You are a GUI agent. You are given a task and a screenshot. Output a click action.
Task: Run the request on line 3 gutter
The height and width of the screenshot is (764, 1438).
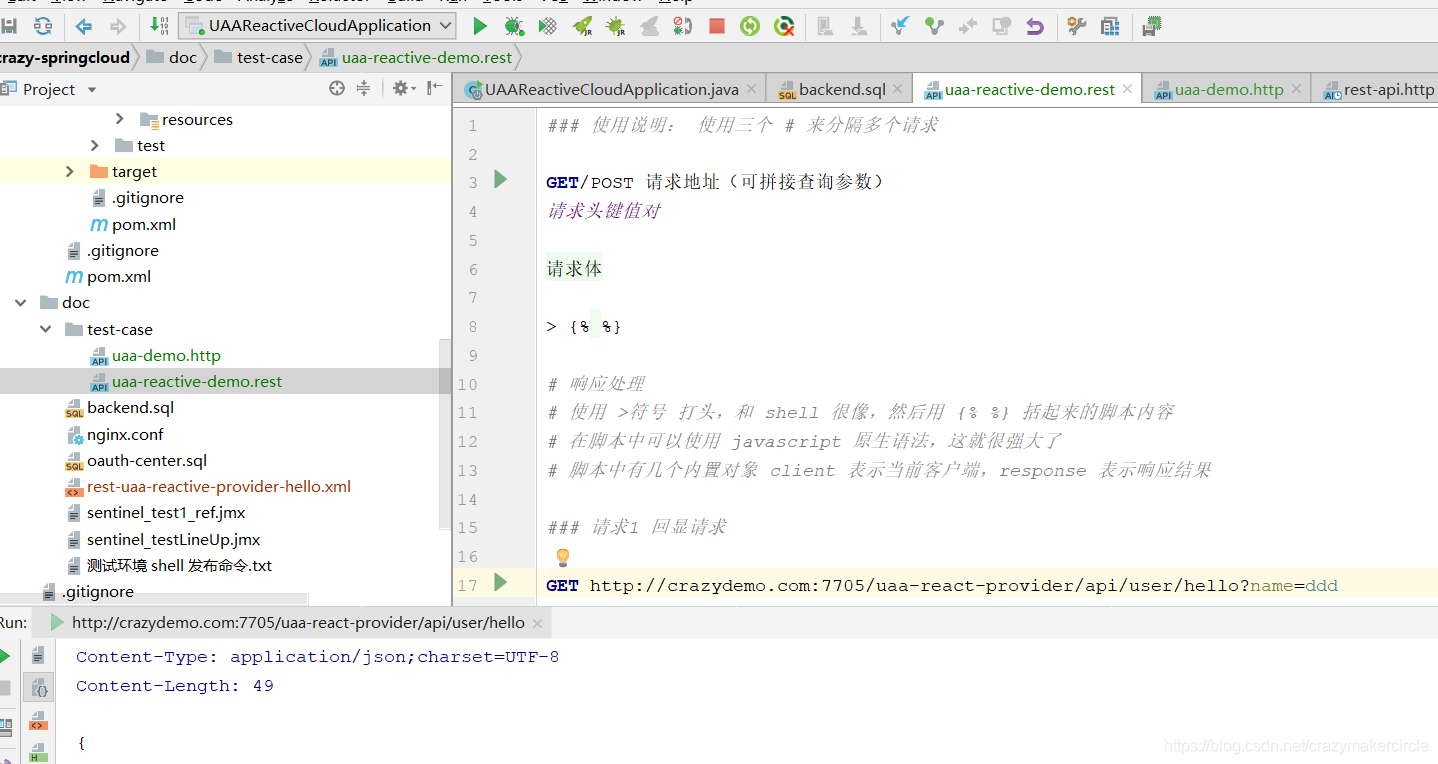(501, 180)
